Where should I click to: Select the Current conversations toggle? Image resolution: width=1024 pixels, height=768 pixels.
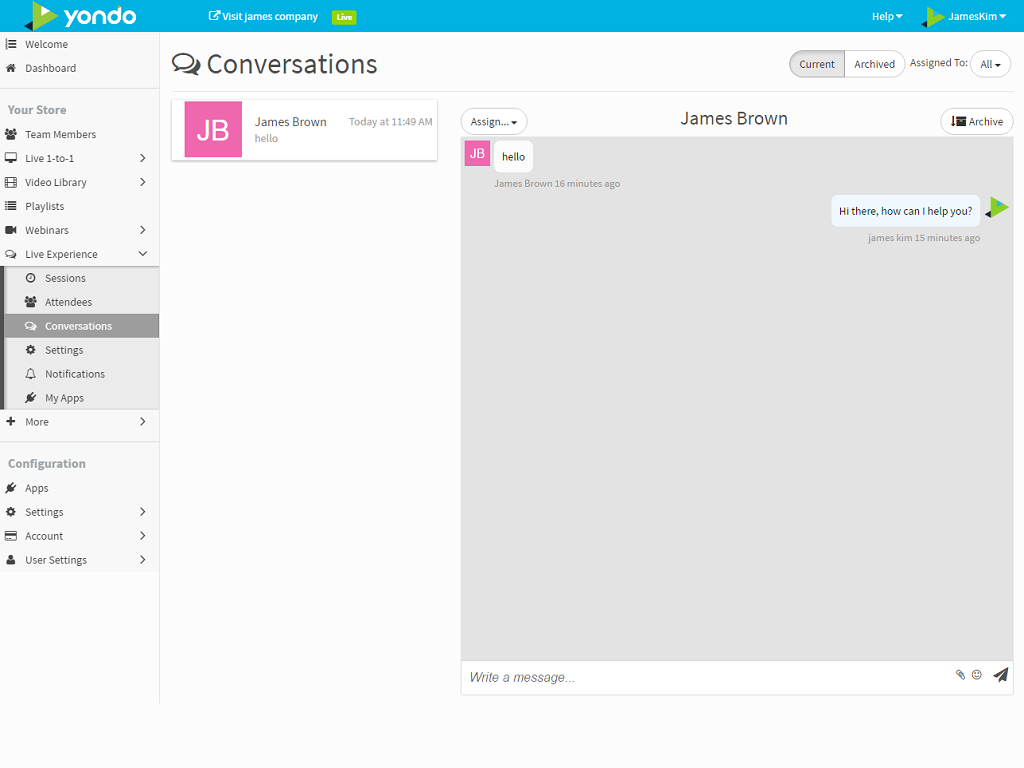tap(817, 64)
